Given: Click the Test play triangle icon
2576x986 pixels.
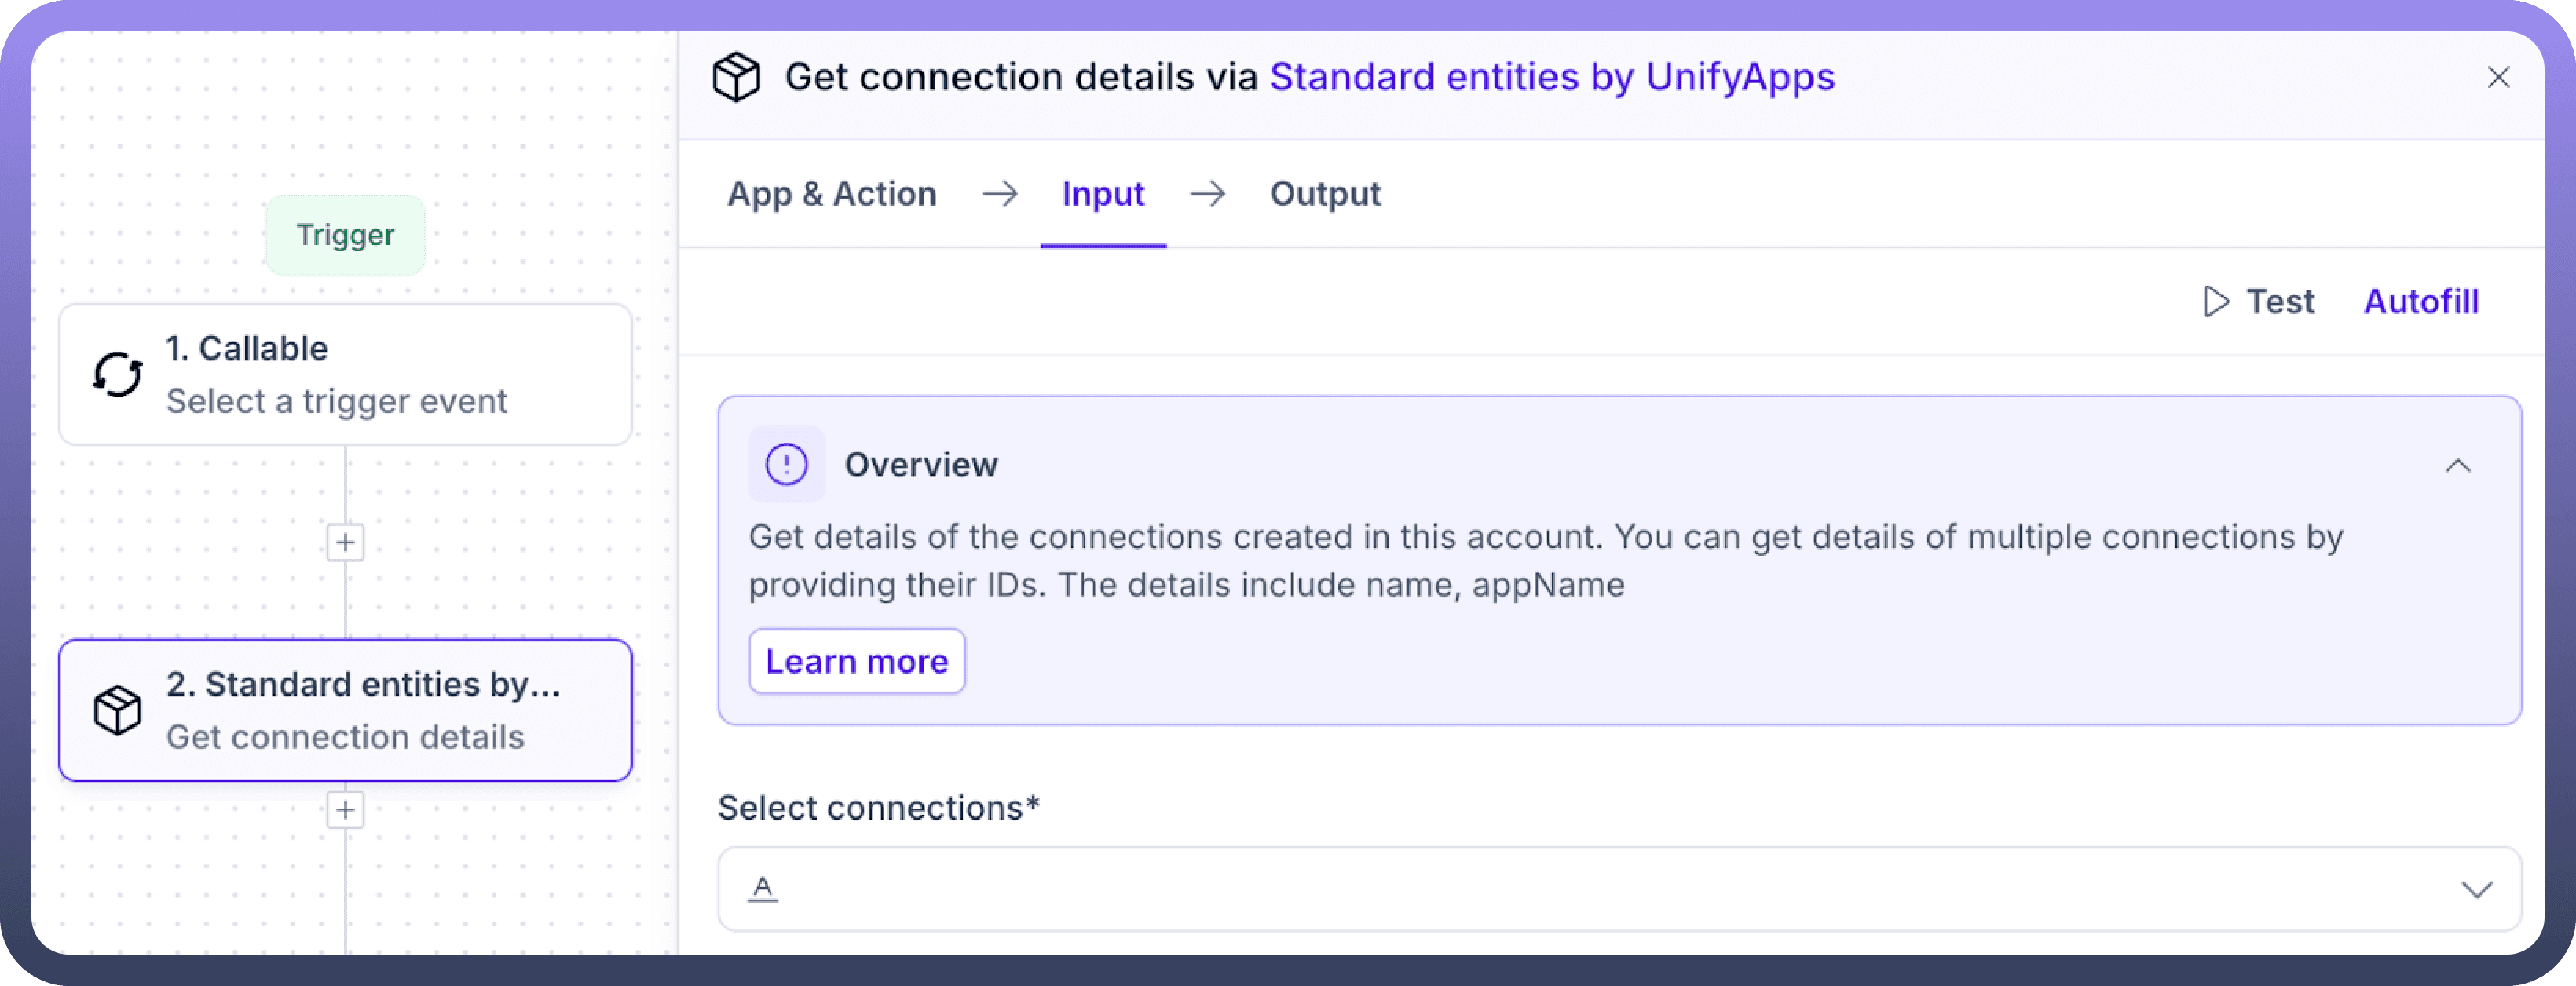Looking at the screenshot, I should click(x=2216, y=301).
